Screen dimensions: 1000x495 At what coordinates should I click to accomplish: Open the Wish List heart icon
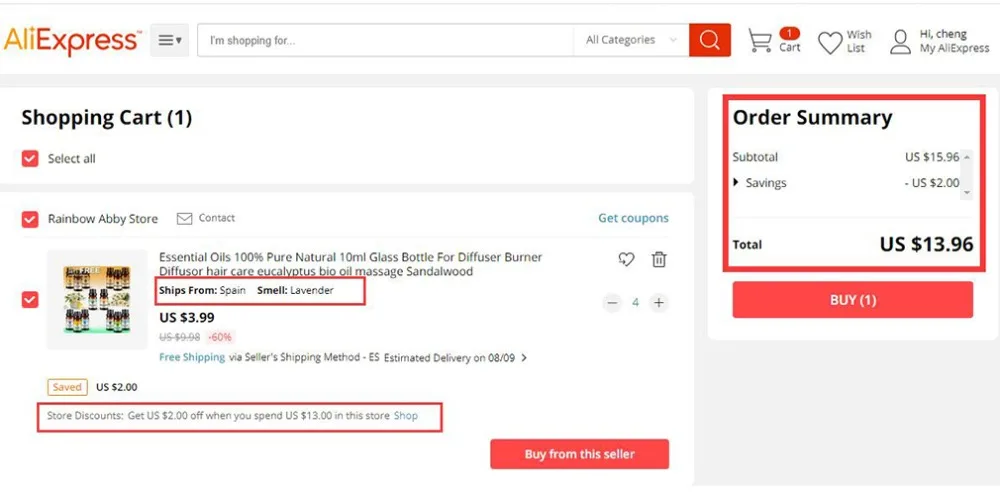click(830, 43)
